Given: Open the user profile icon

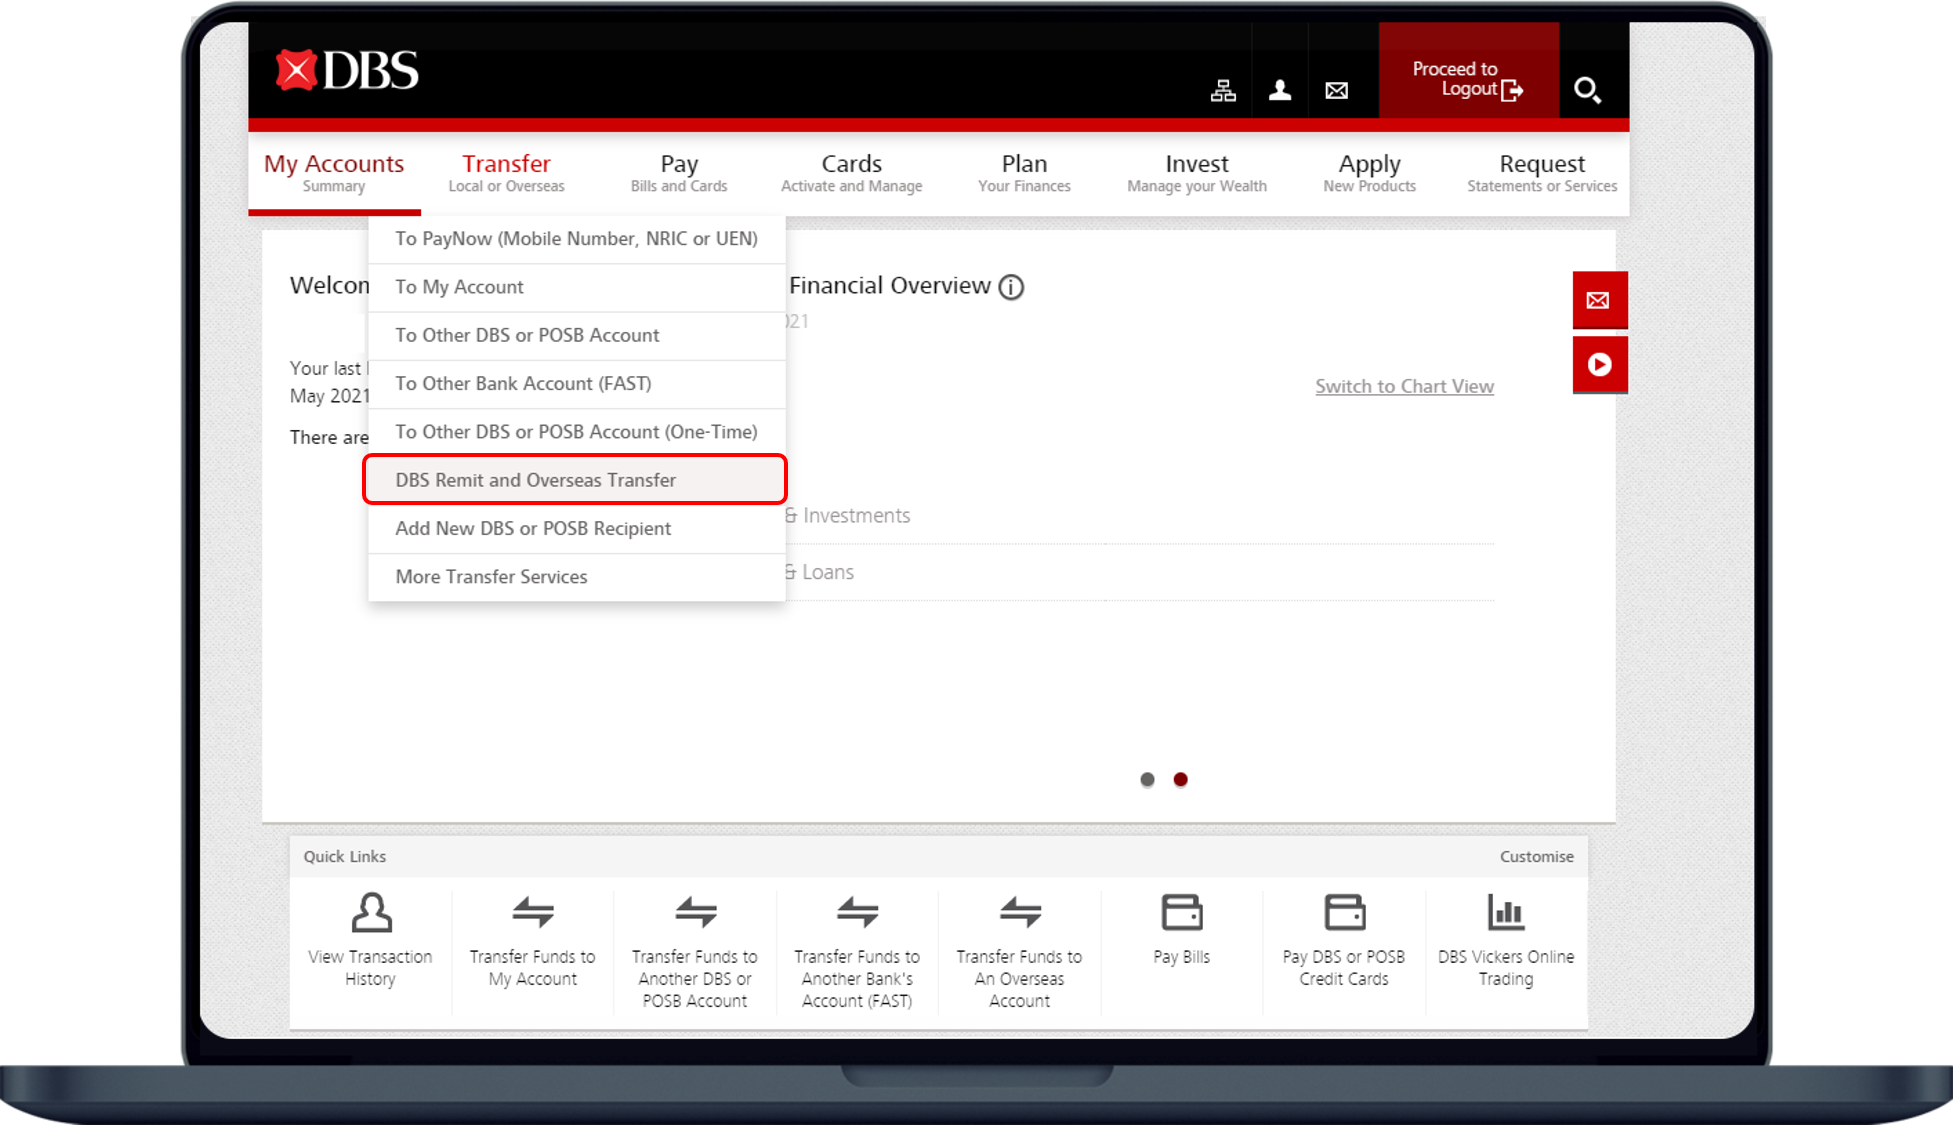Looking at the screenshot, I should [1280, 91].
